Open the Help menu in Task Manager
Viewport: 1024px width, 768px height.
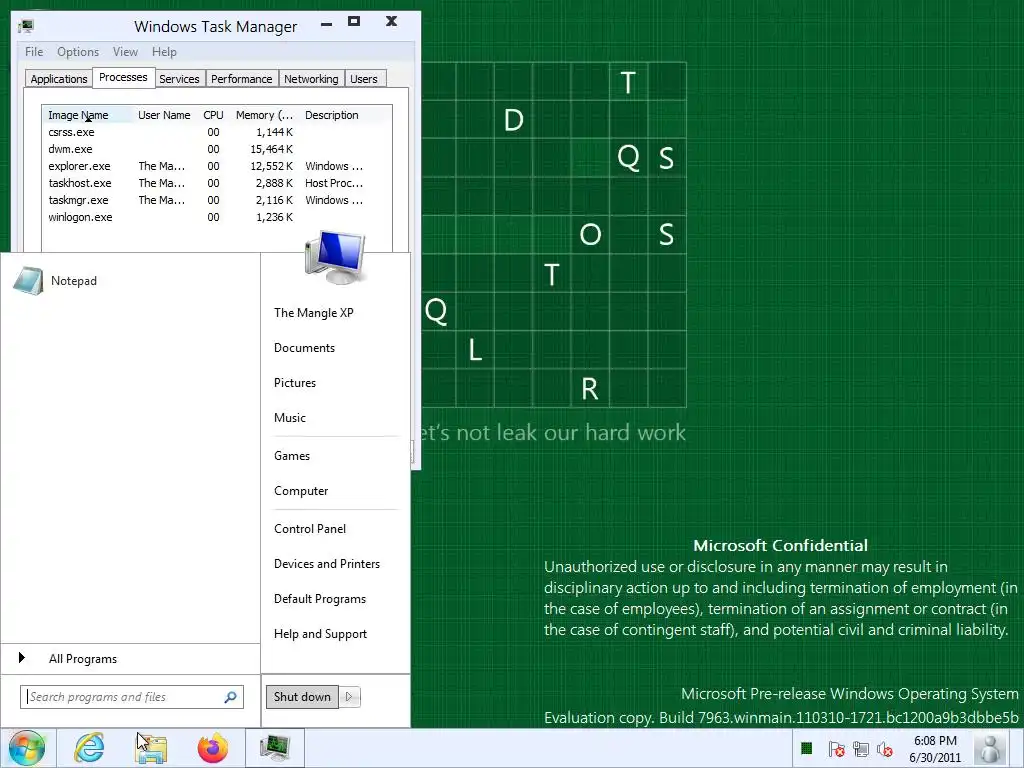coord(164,52)
